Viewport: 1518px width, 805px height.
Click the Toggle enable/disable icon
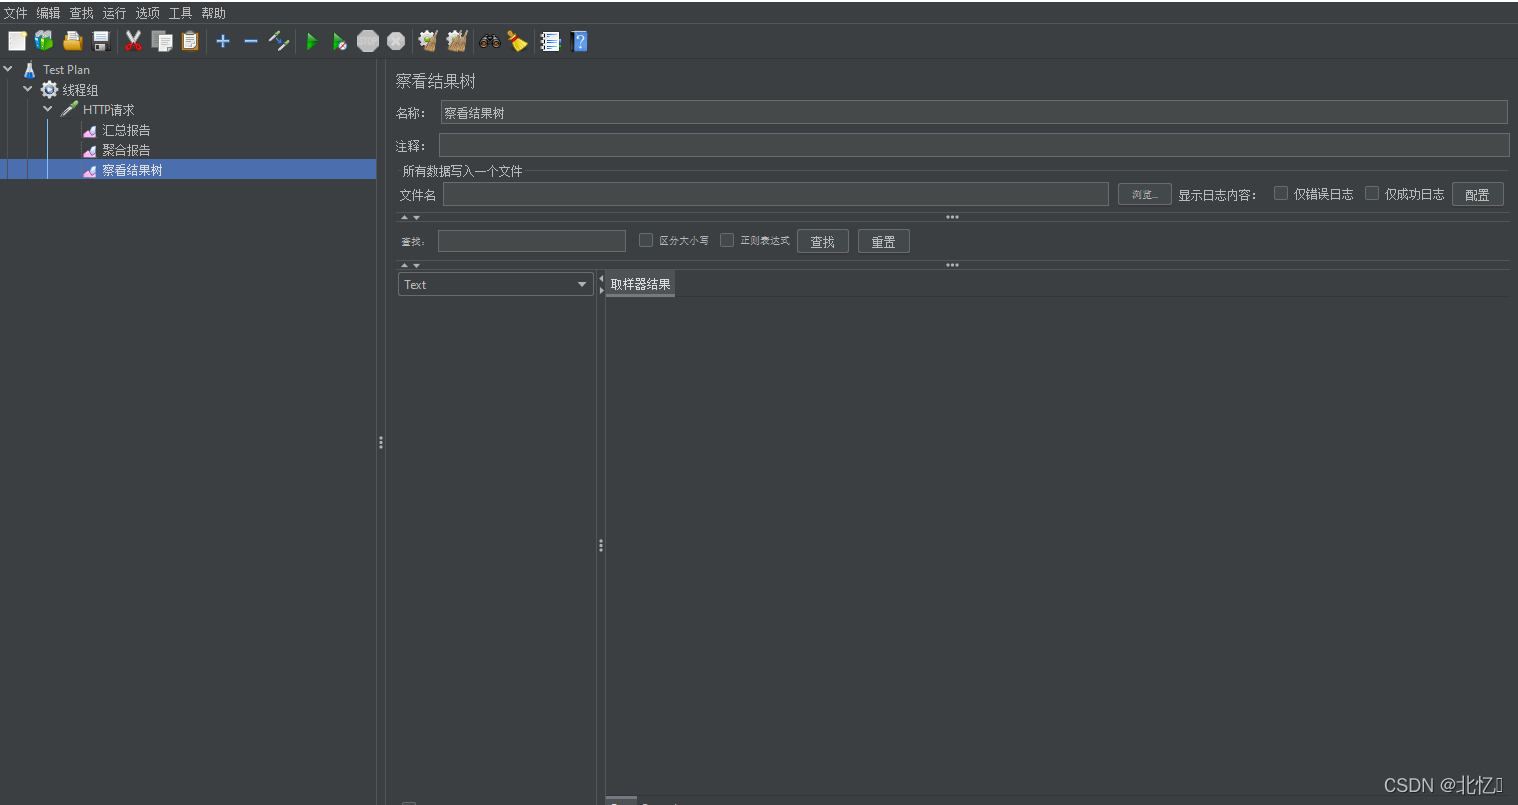pyautogui.click(x=279, y=41)
